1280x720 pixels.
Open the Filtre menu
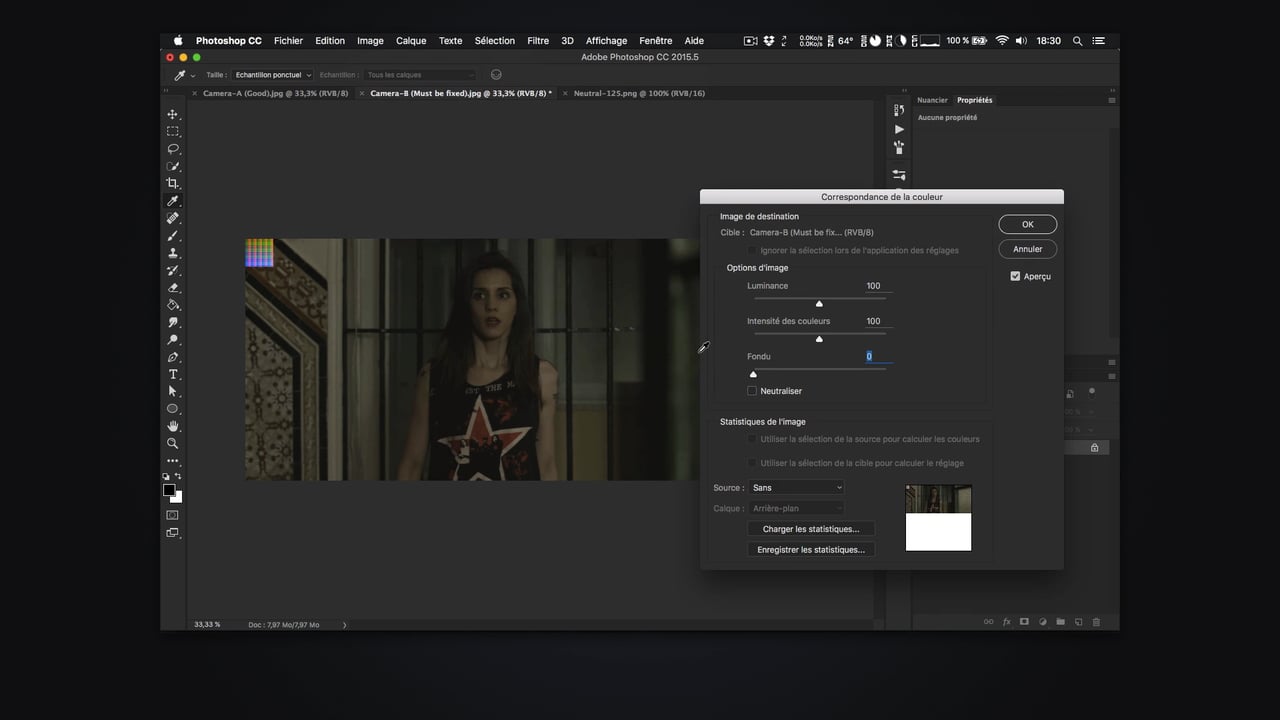[x=538, y=41]
